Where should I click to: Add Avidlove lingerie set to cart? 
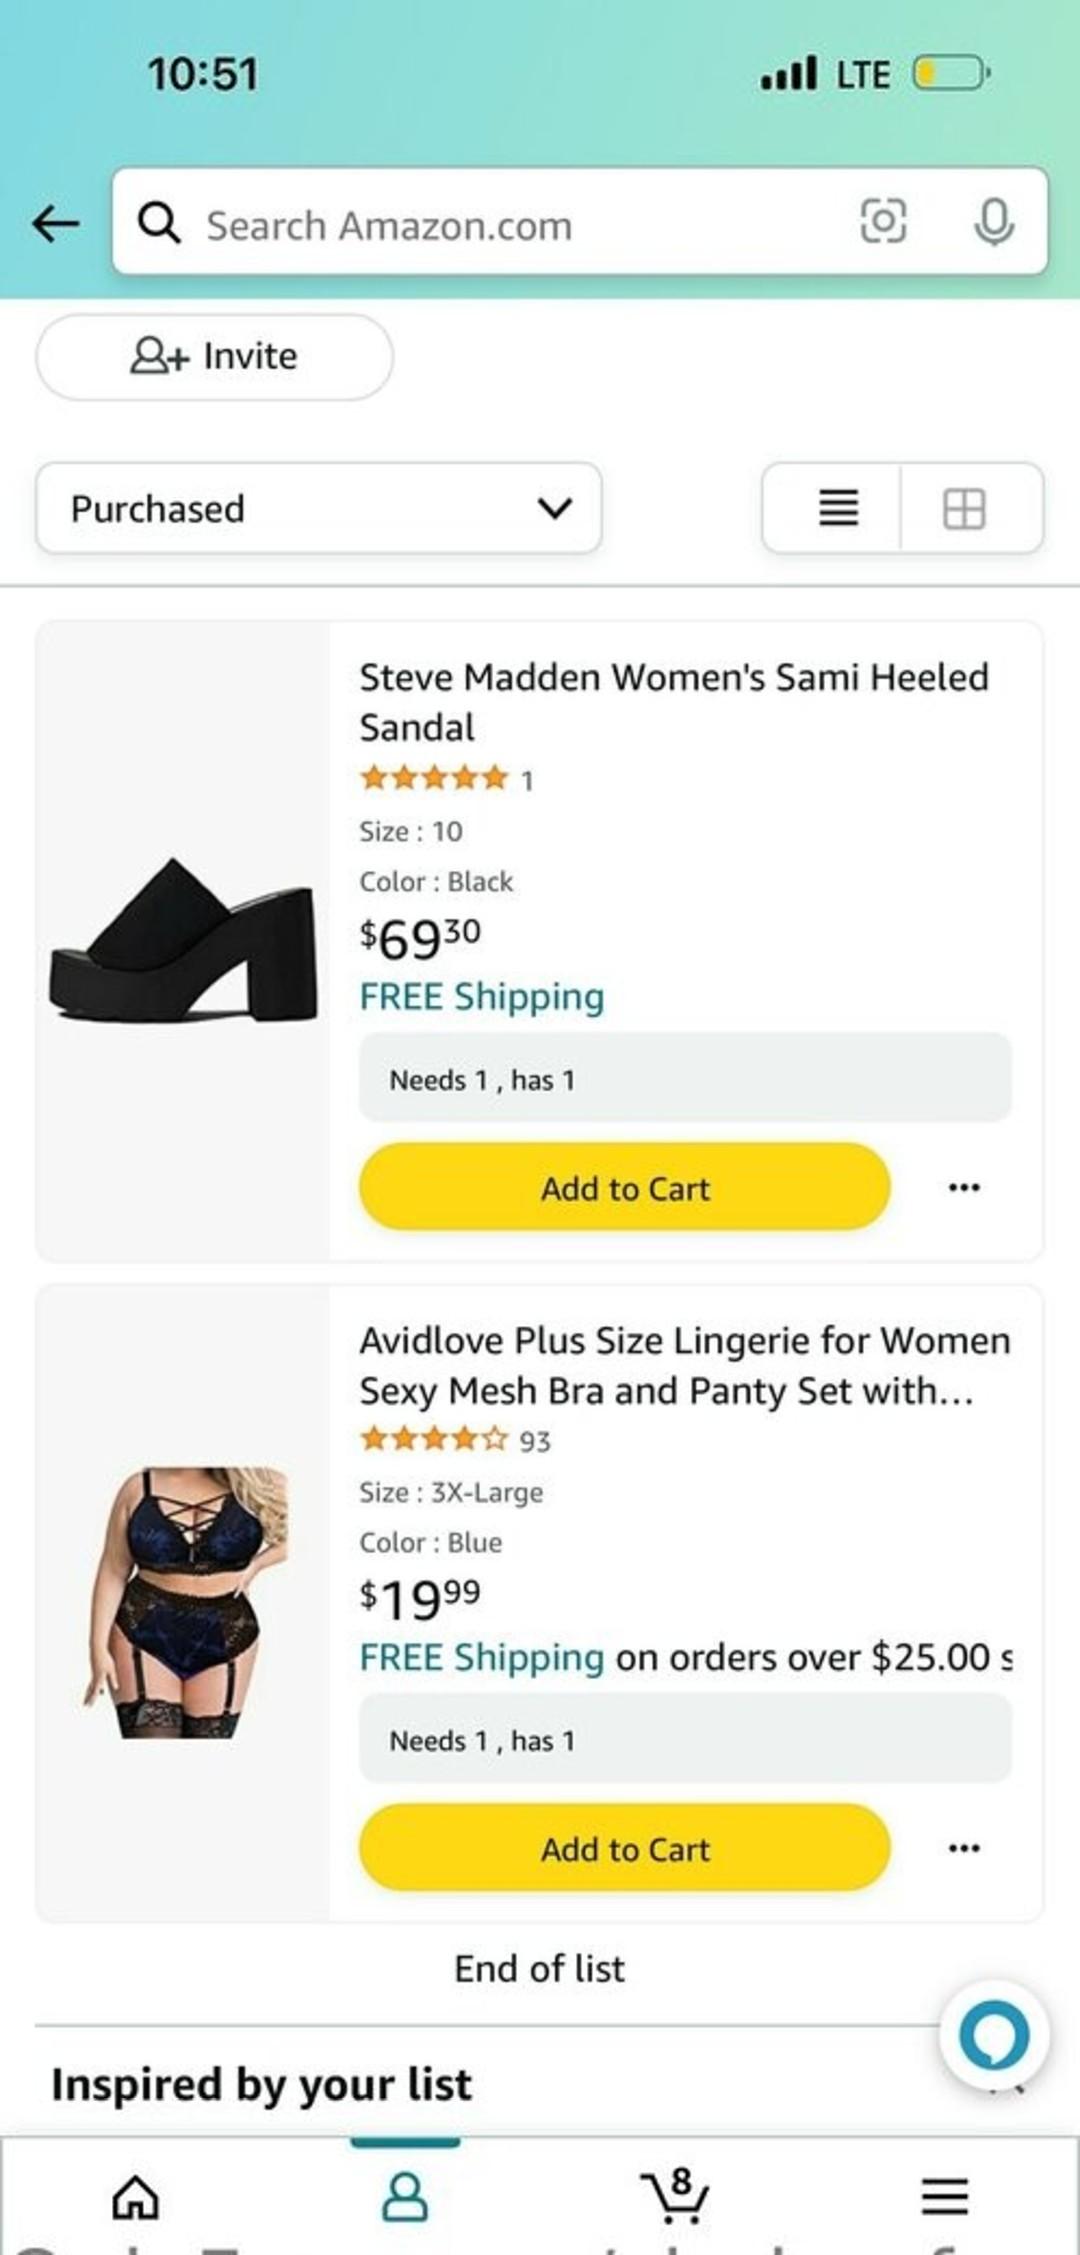[624, 1848]
